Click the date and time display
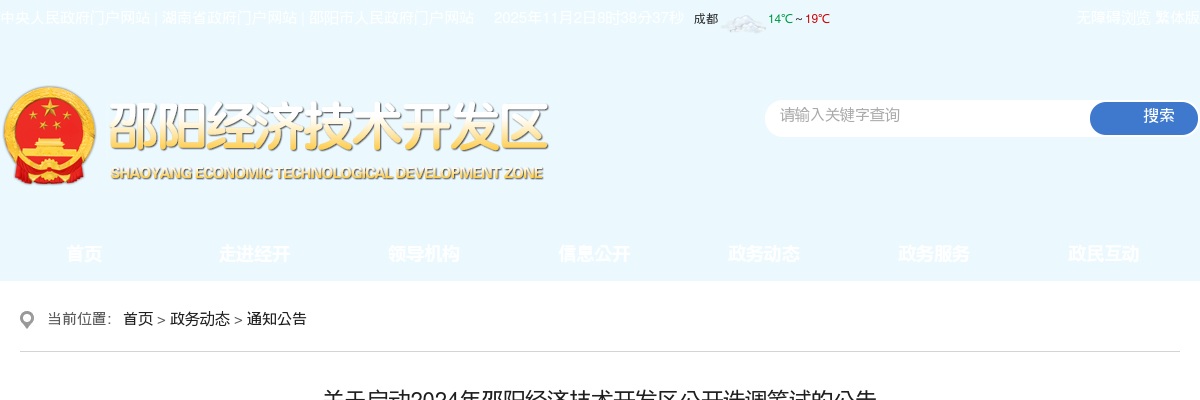Screen dimensions: 1200x400 tap(589, 18)
